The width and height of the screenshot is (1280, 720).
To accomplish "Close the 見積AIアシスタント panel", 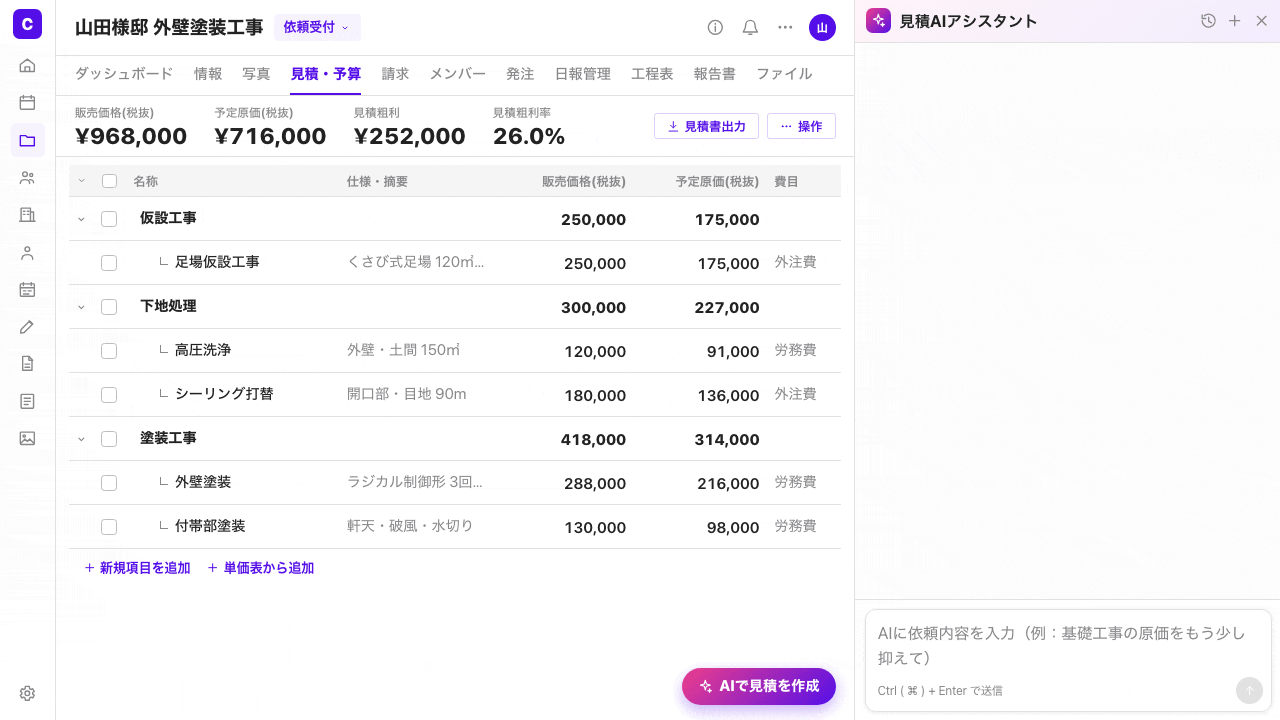I will [x=1261, y=21].
